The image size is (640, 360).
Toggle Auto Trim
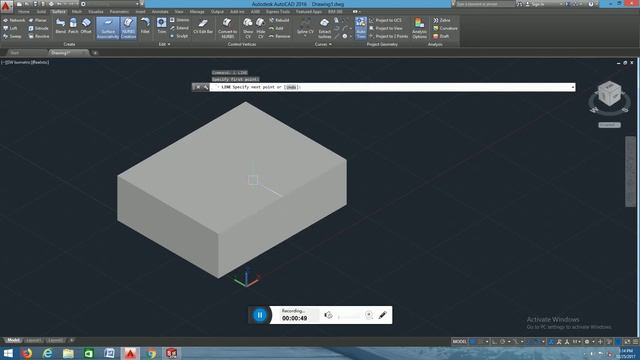click(361, 28)
